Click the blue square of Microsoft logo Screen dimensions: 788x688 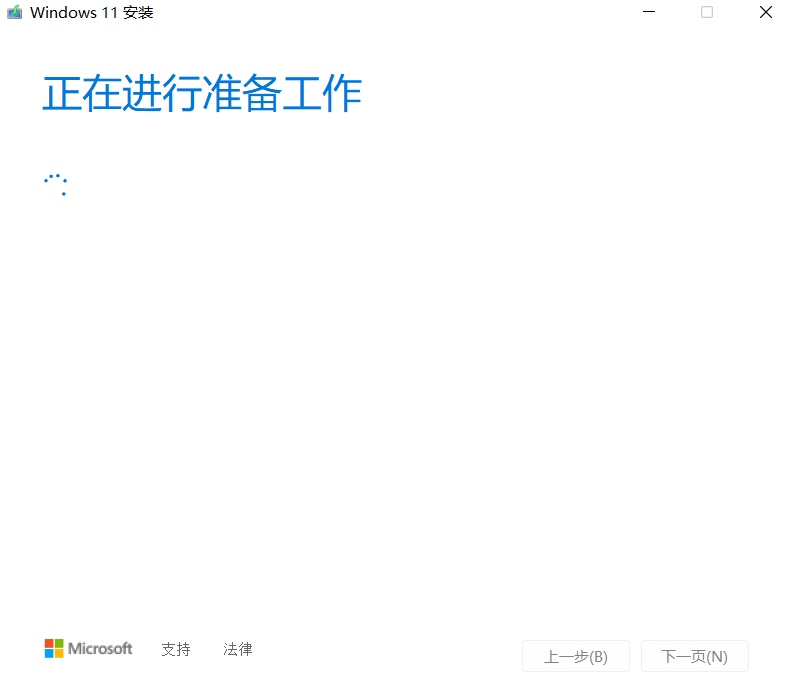coord(49,653)
